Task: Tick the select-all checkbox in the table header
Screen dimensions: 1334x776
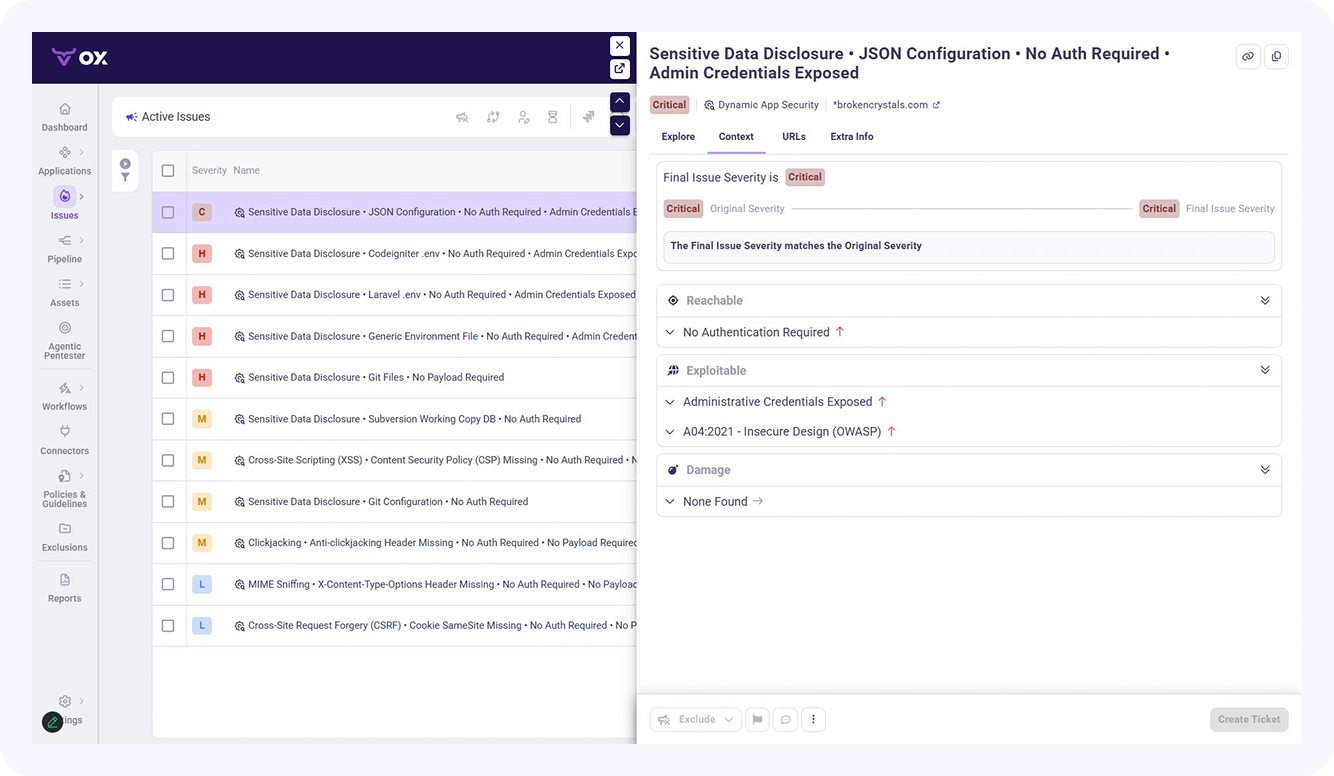Action: click(x=168, y=171)
